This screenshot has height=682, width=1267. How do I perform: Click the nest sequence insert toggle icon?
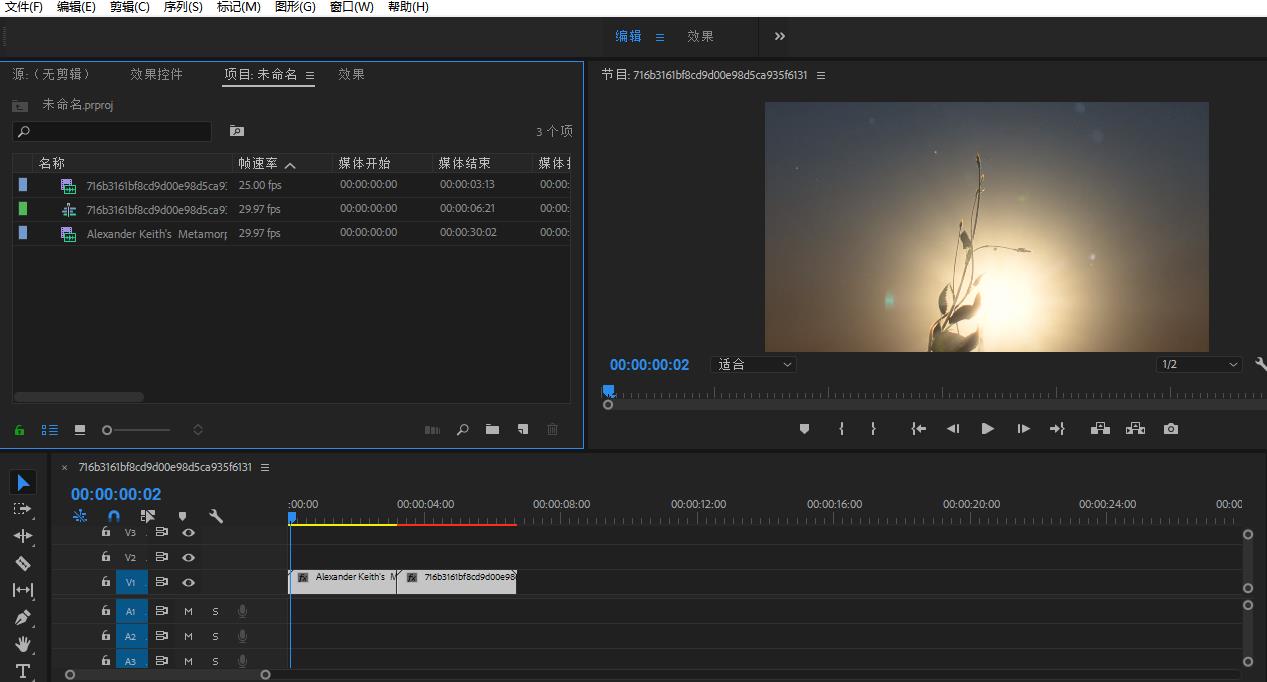(80, 517)
